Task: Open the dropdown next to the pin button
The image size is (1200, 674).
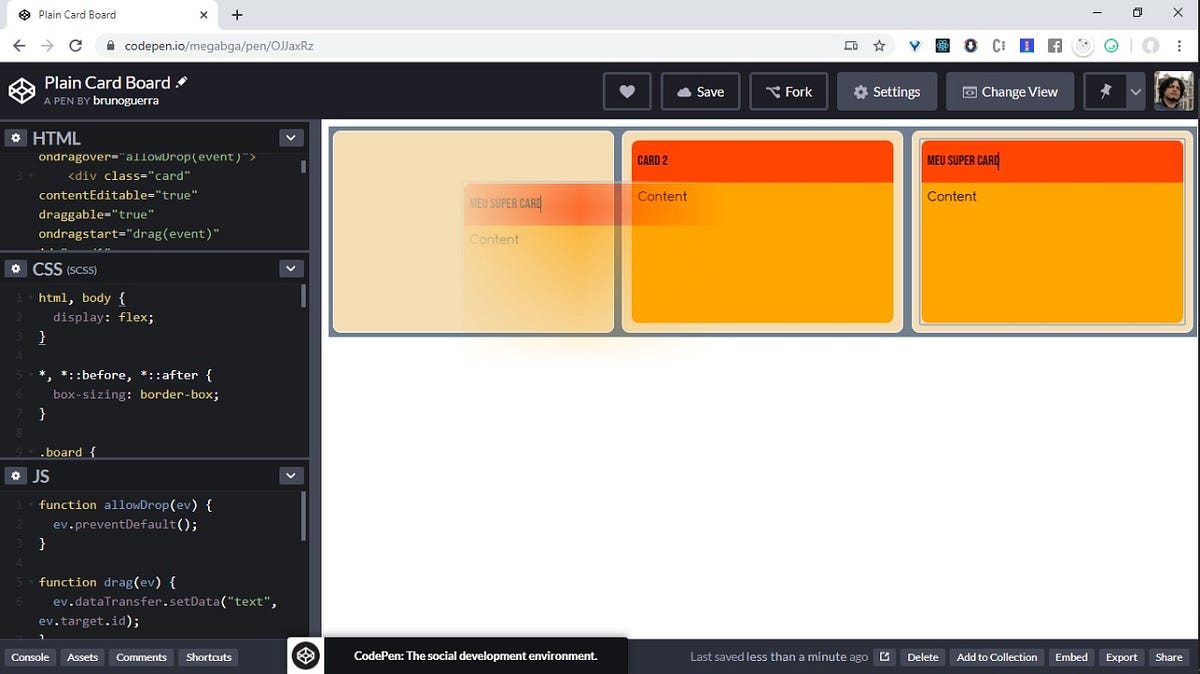Action: coord(1136,91)
